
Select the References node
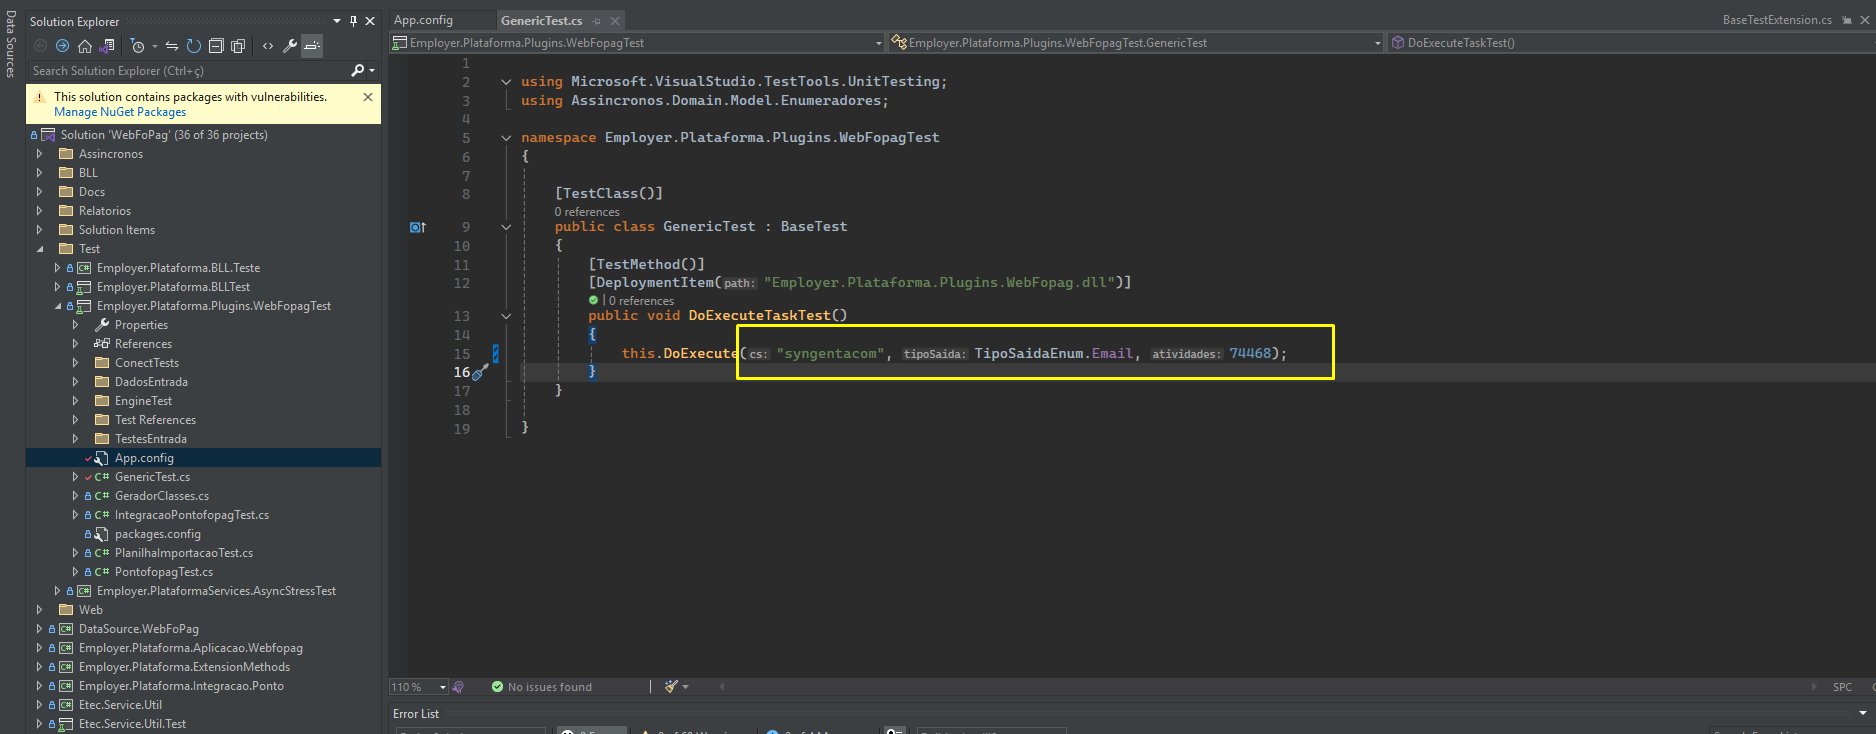click(x=143, y=344)
